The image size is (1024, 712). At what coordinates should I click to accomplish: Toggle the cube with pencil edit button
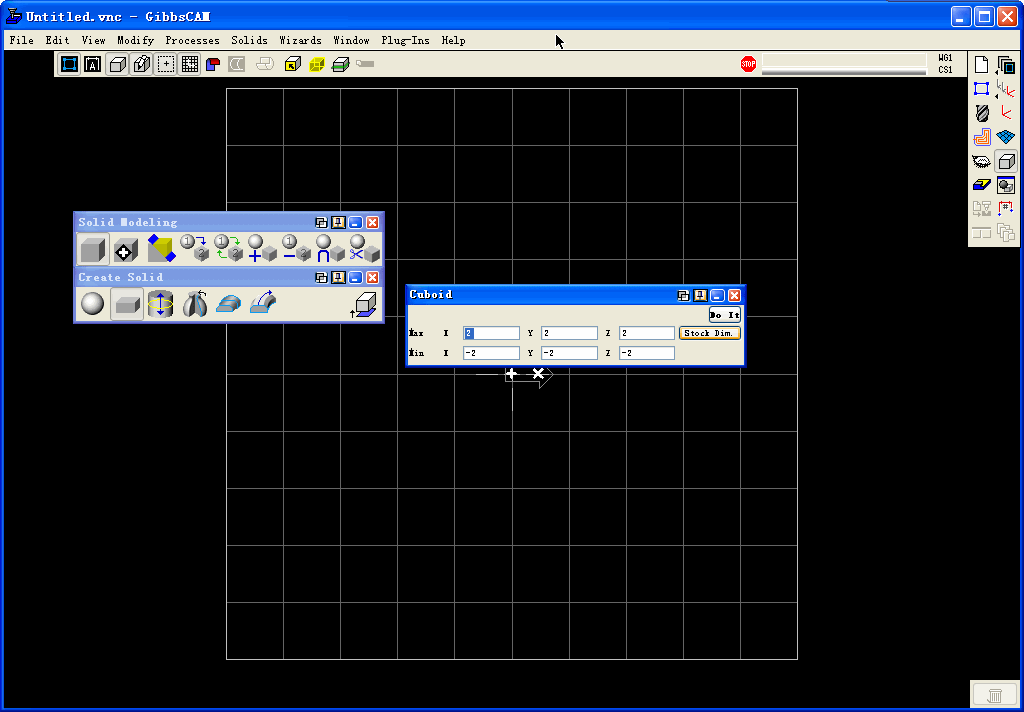(142, 64)
